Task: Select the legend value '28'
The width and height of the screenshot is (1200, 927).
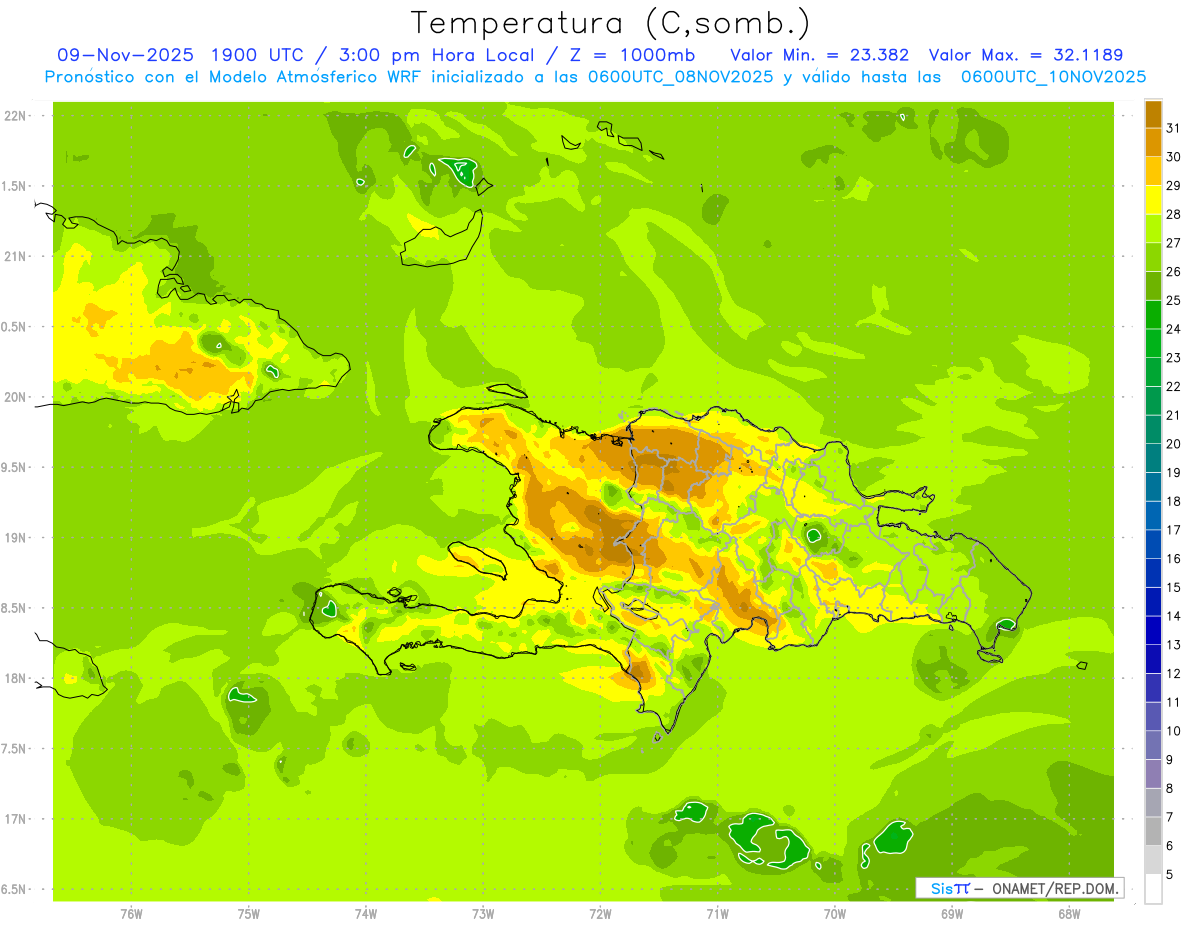Action: (1174, 213)
